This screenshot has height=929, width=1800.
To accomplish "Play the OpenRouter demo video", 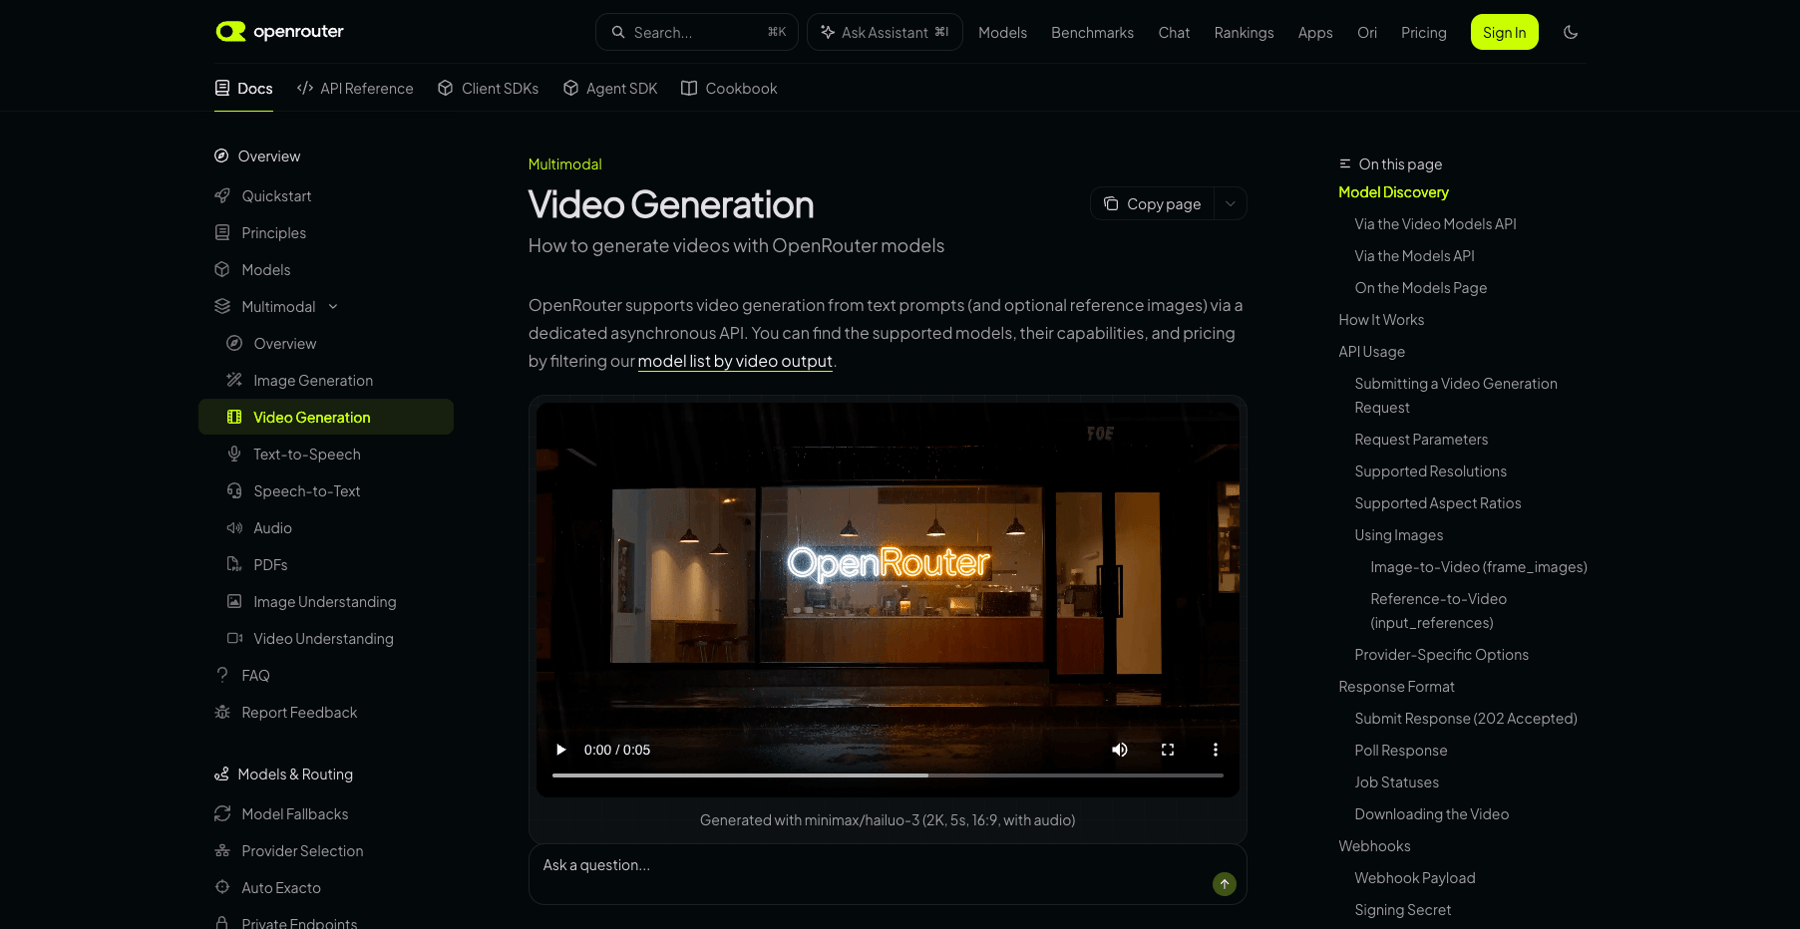I will 561,750.
